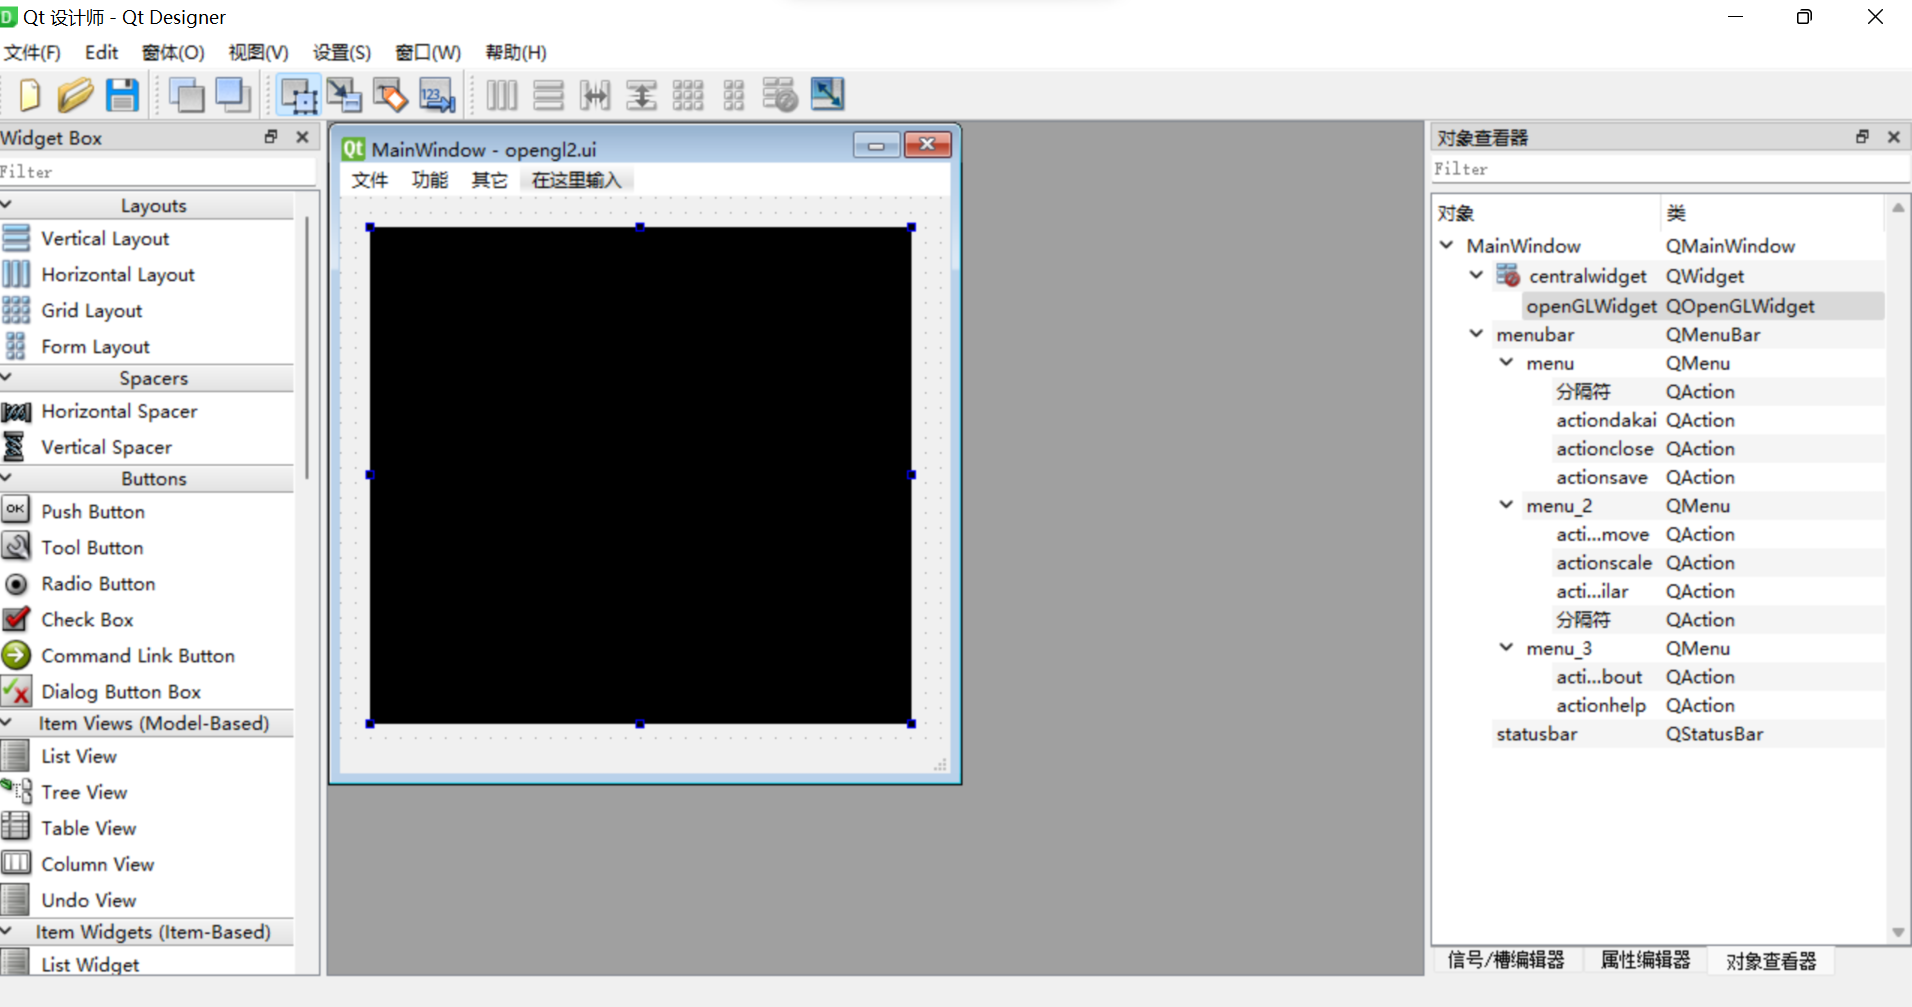Collapse the menubar tree node

1476,334
